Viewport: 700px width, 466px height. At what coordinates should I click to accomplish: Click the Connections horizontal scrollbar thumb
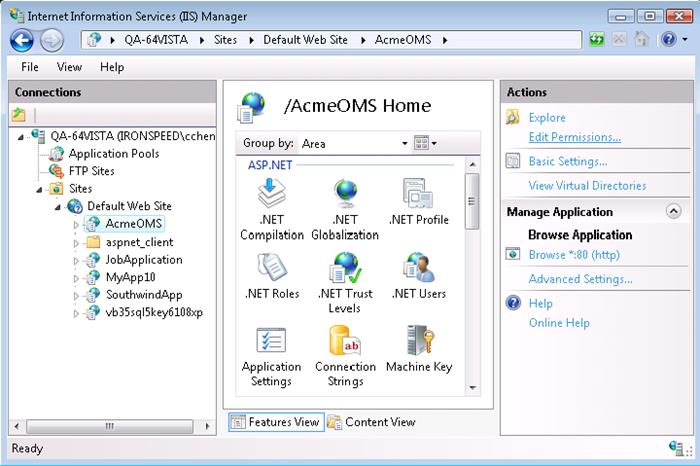[x=109, y=426]
